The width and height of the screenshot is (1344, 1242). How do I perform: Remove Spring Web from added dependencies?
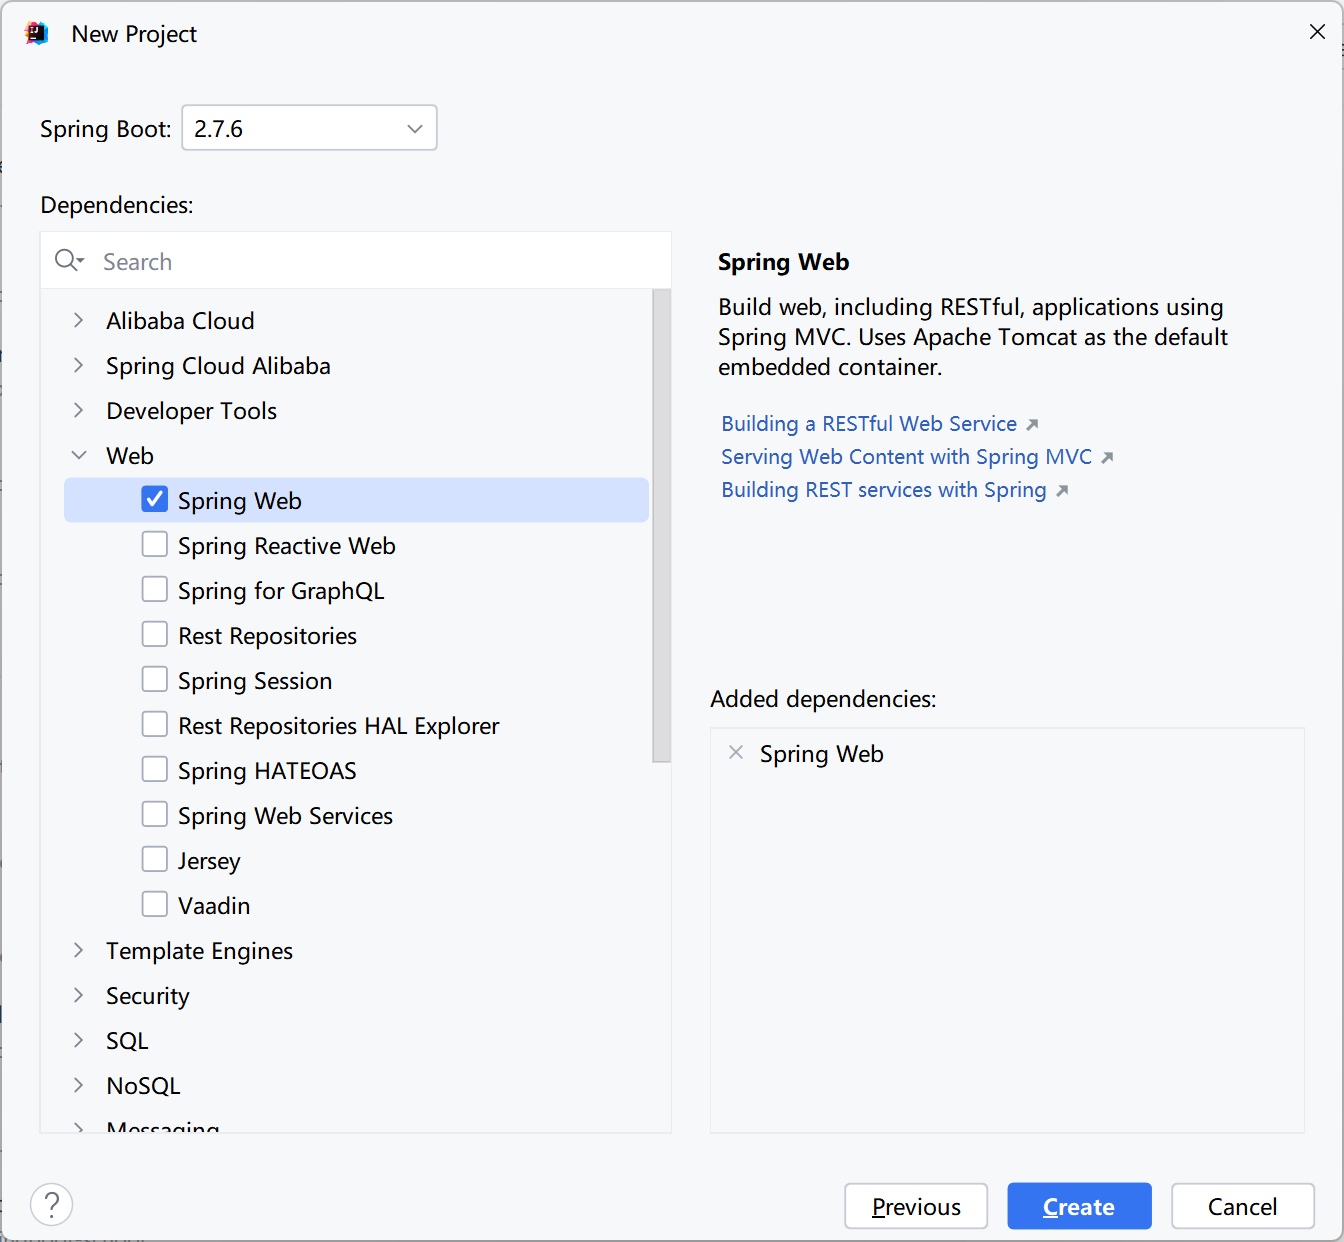pos(736,753)
